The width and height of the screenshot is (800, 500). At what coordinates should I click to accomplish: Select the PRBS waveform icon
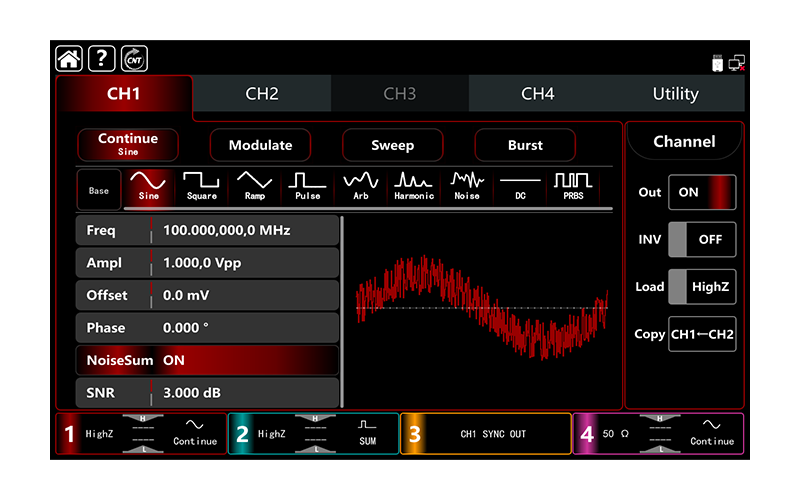(x=573, y=186)
